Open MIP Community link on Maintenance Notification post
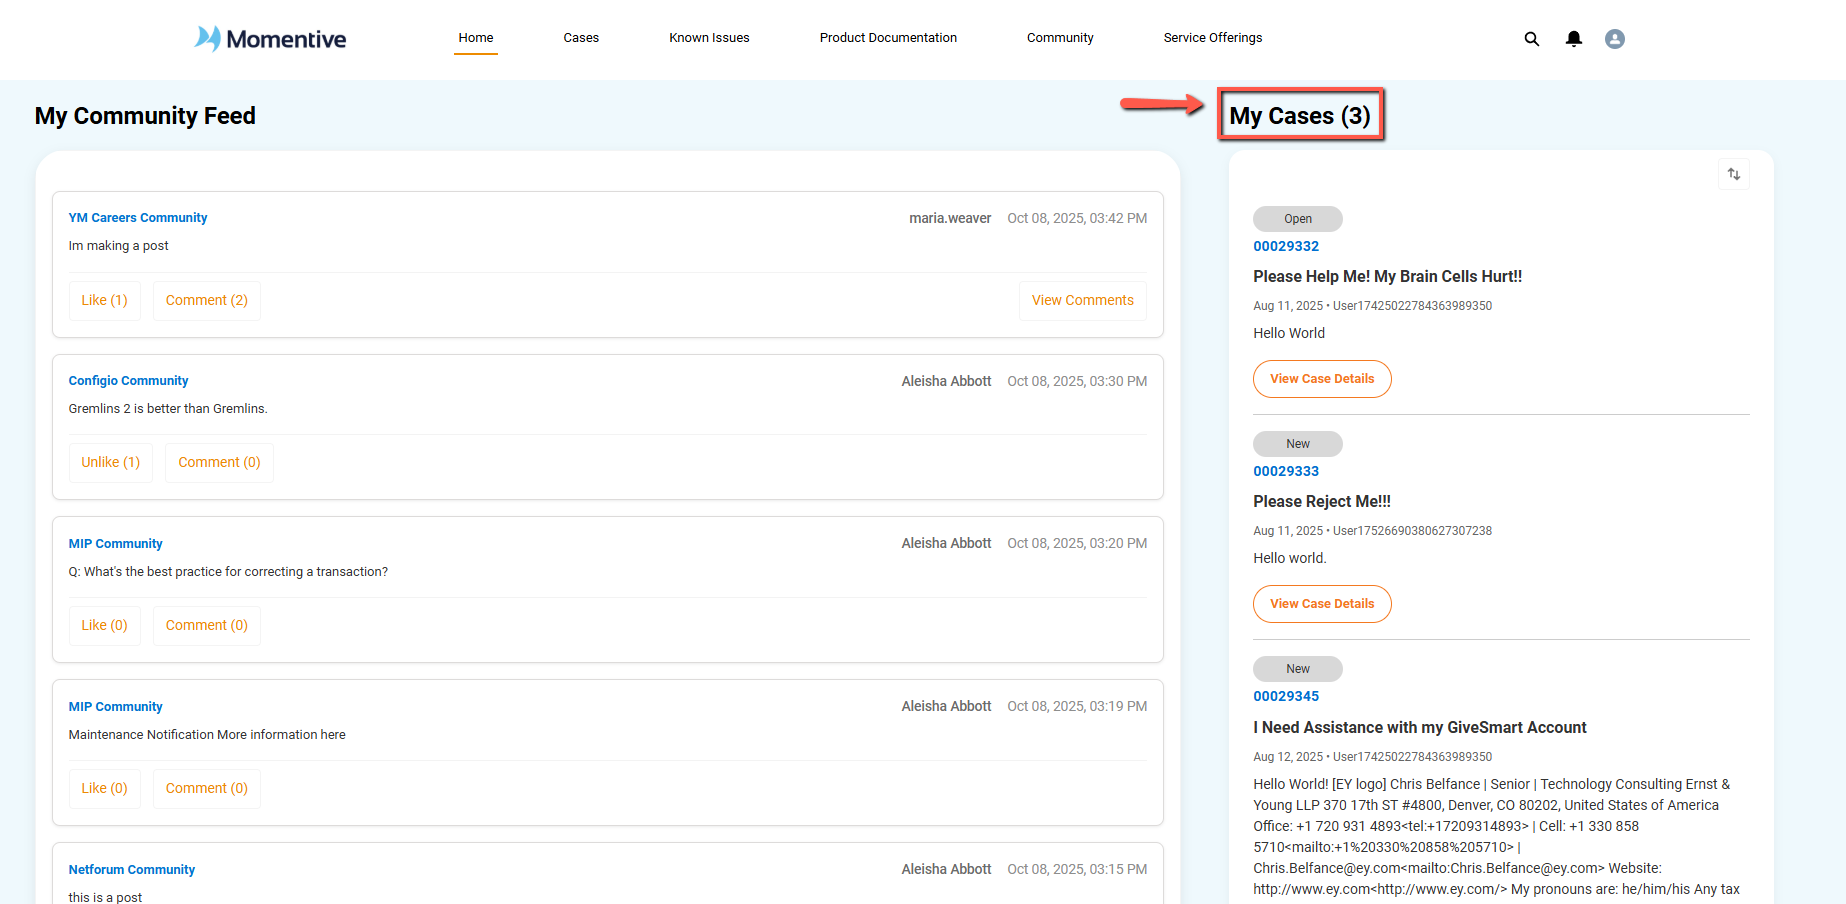 (x=115, y=707)
